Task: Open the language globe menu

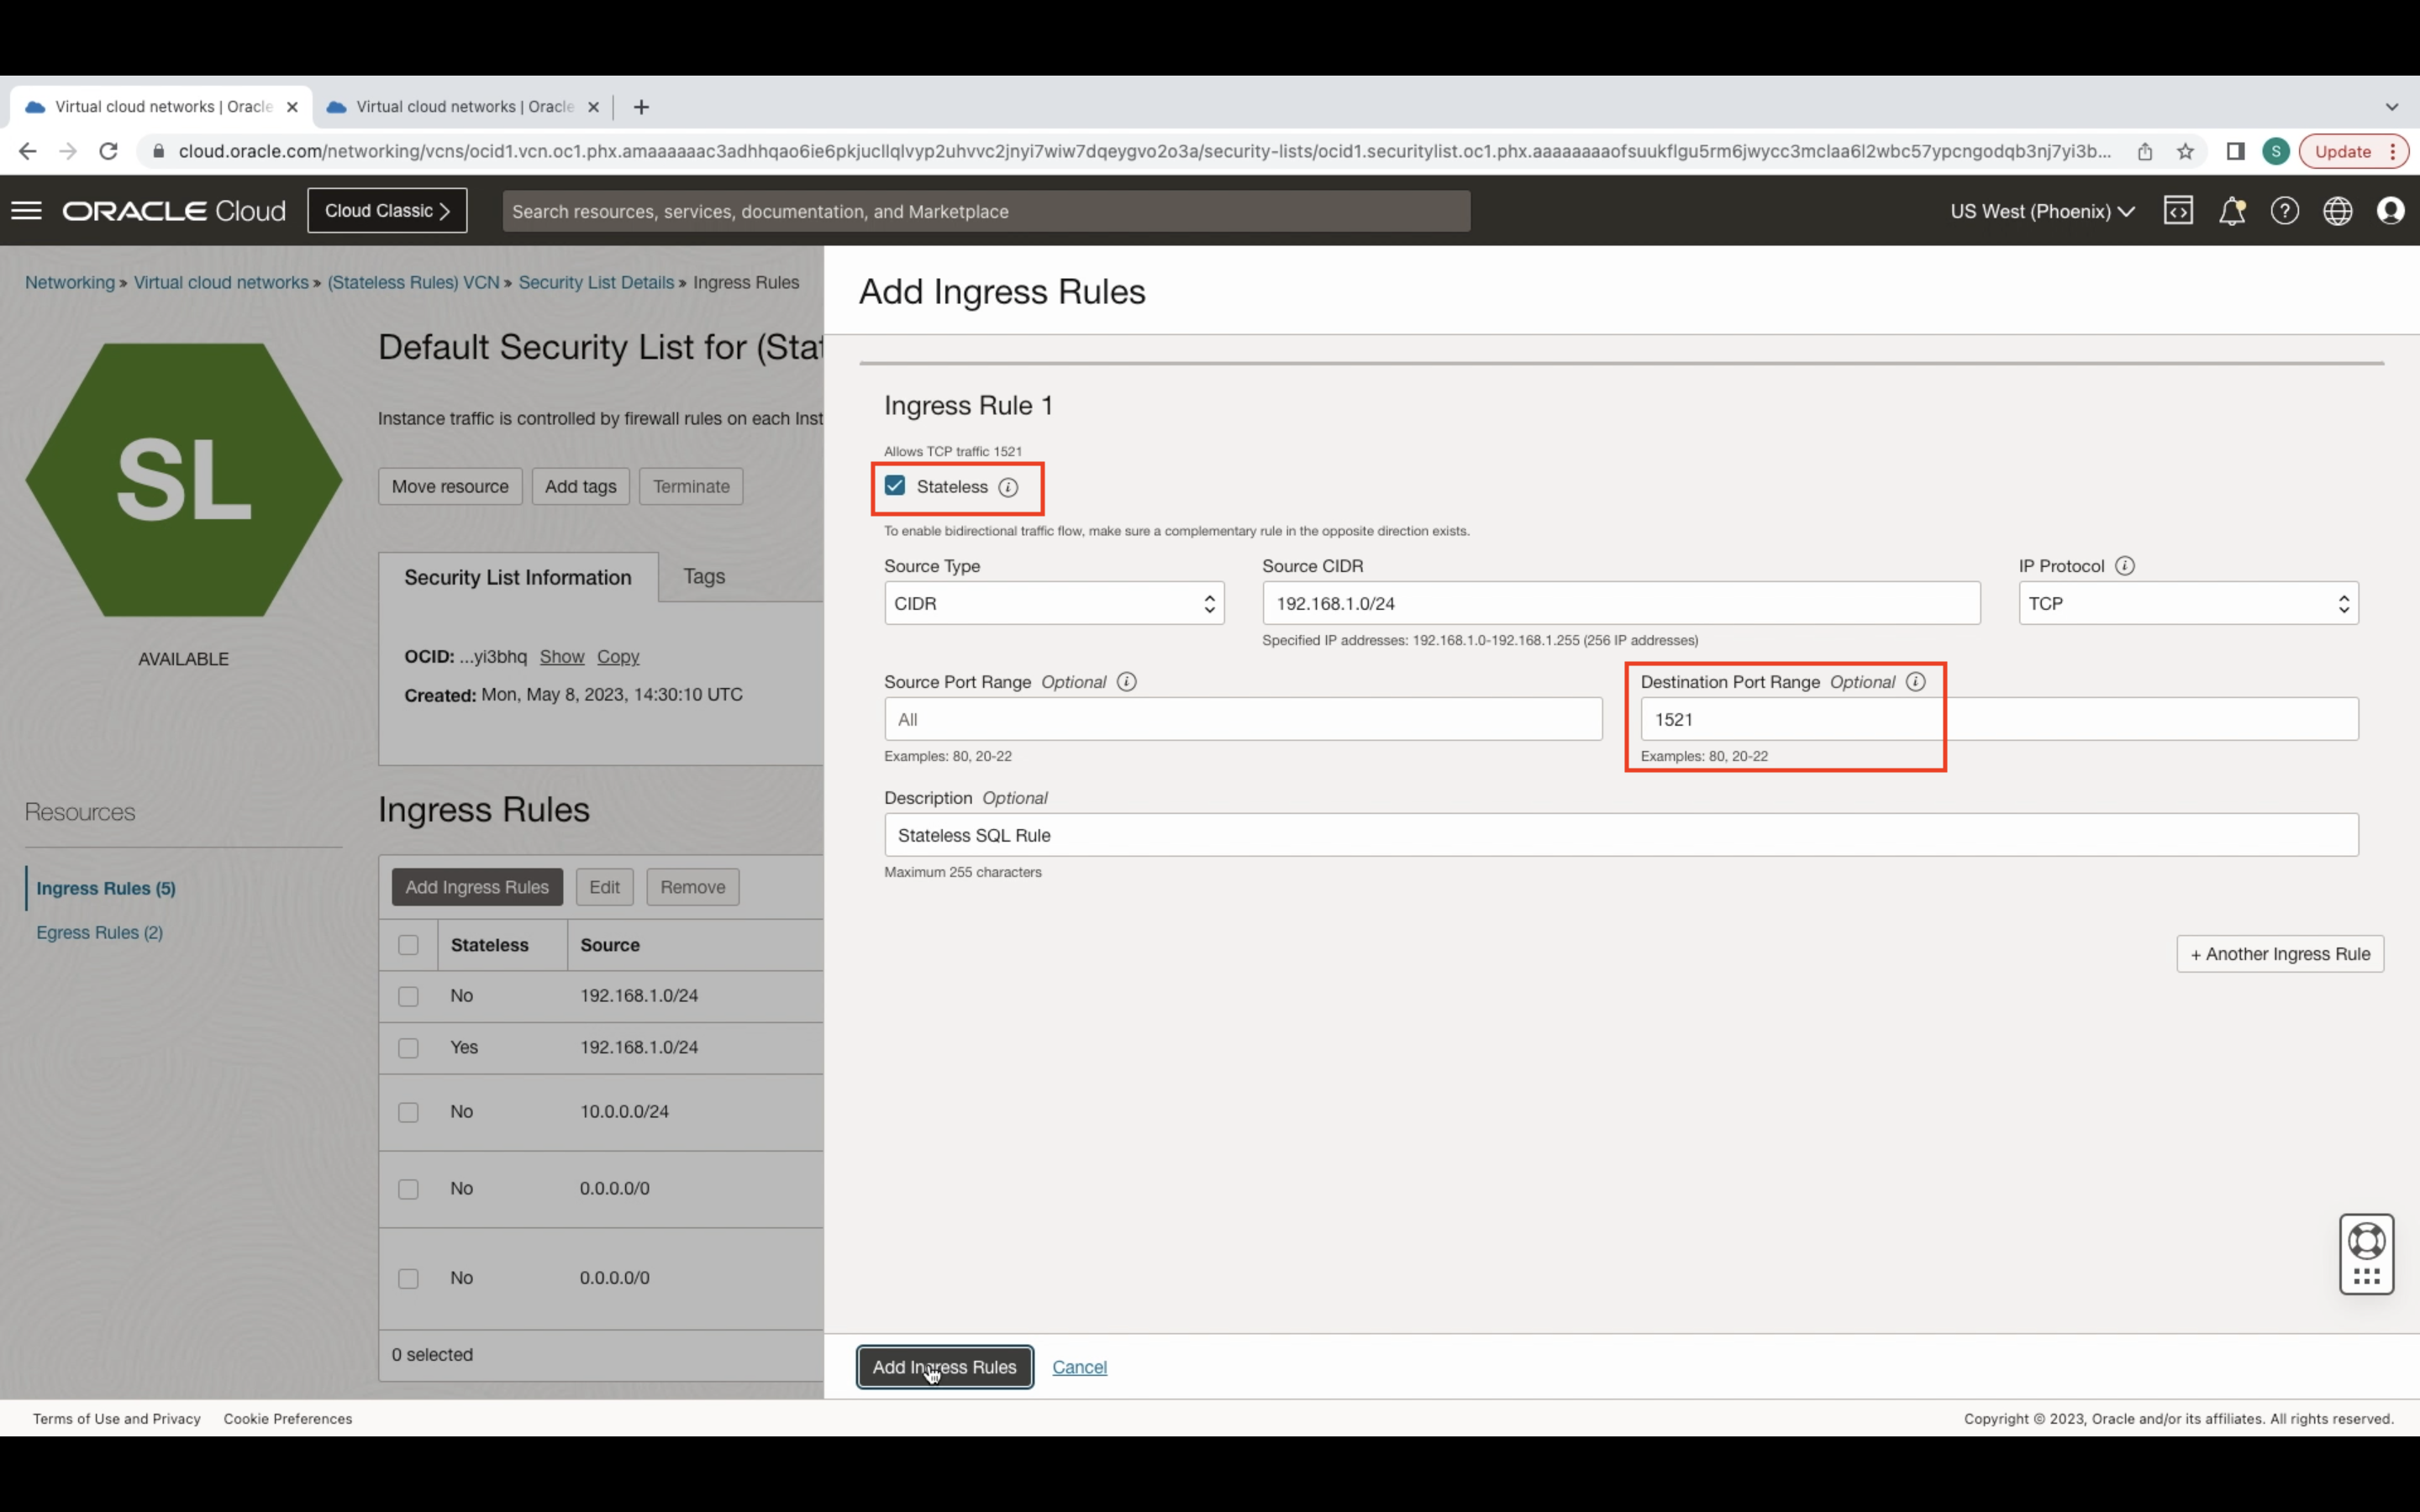Action: click(2337, 211)
